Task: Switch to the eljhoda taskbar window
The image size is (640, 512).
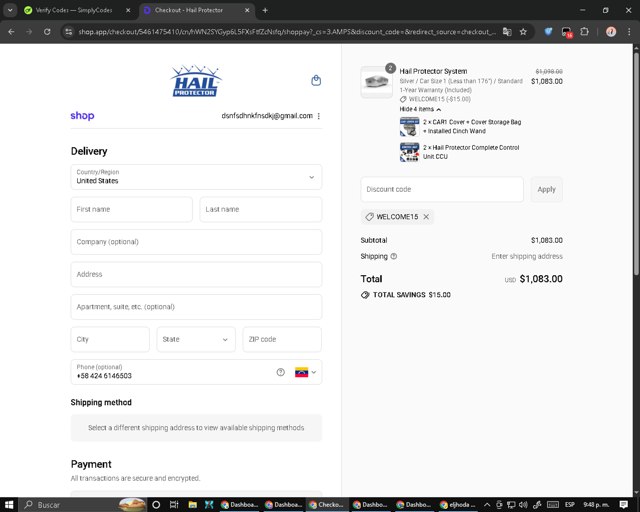Action: pyautogui.click(x=457, y=505)
